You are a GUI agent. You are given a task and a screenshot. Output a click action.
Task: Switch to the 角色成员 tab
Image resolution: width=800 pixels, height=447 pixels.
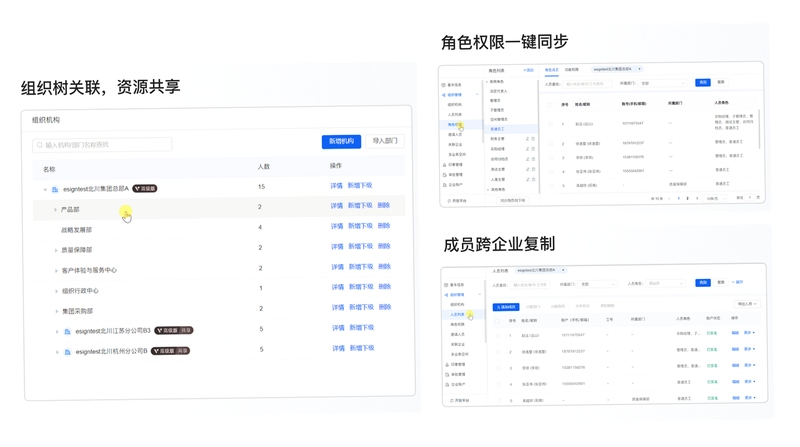[552, 70]
